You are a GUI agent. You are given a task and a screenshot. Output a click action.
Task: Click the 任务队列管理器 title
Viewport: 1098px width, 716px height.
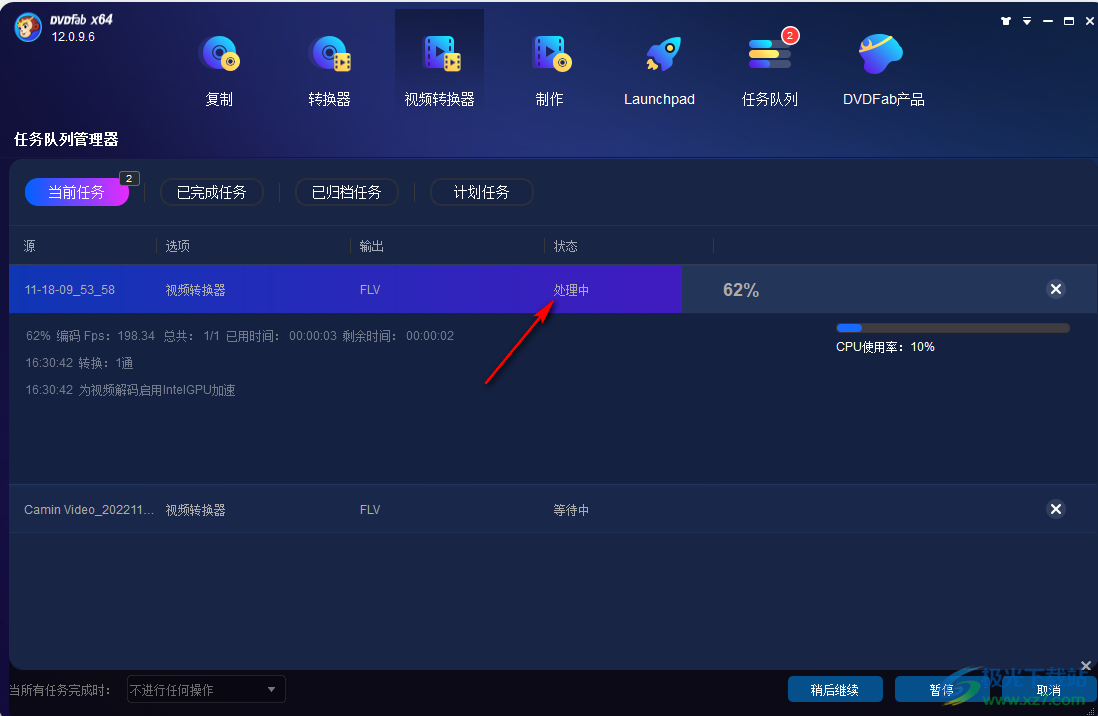pos(66,139)
